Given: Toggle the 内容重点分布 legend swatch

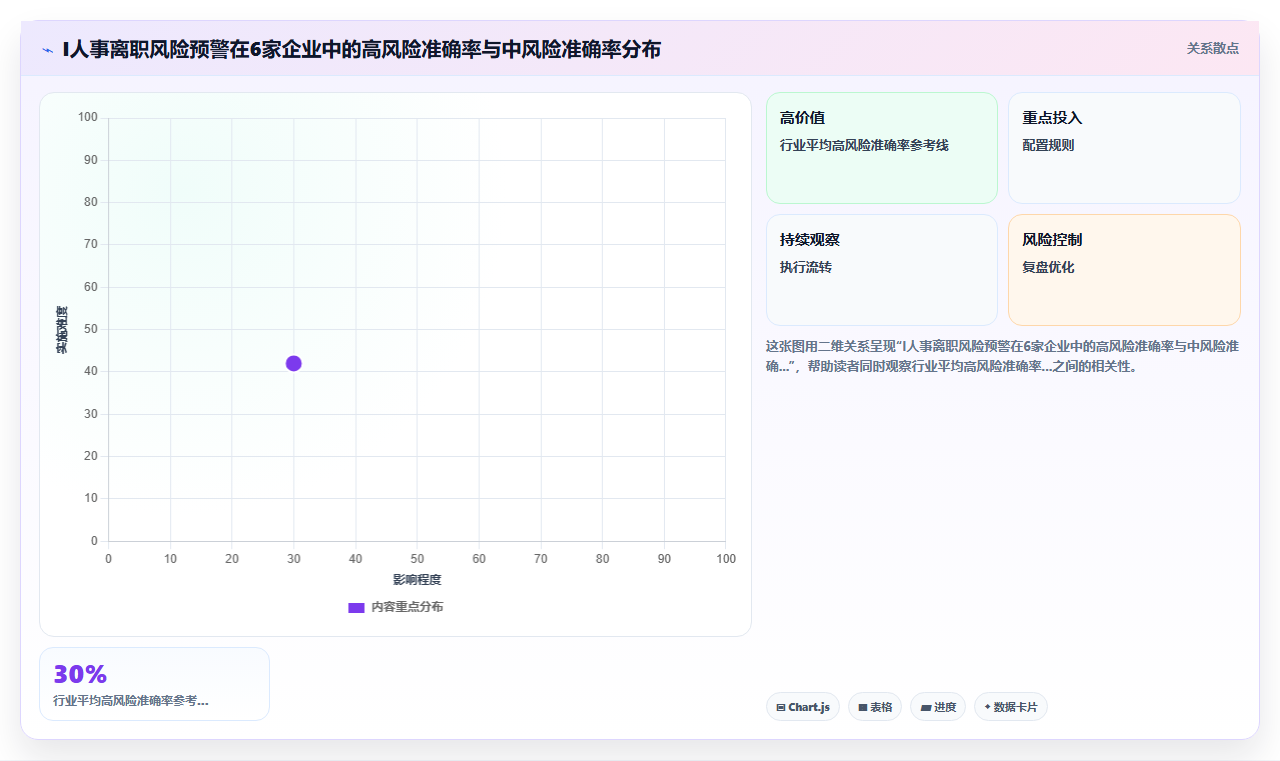Looking at the screenshot, I should [x=356, y=607].
